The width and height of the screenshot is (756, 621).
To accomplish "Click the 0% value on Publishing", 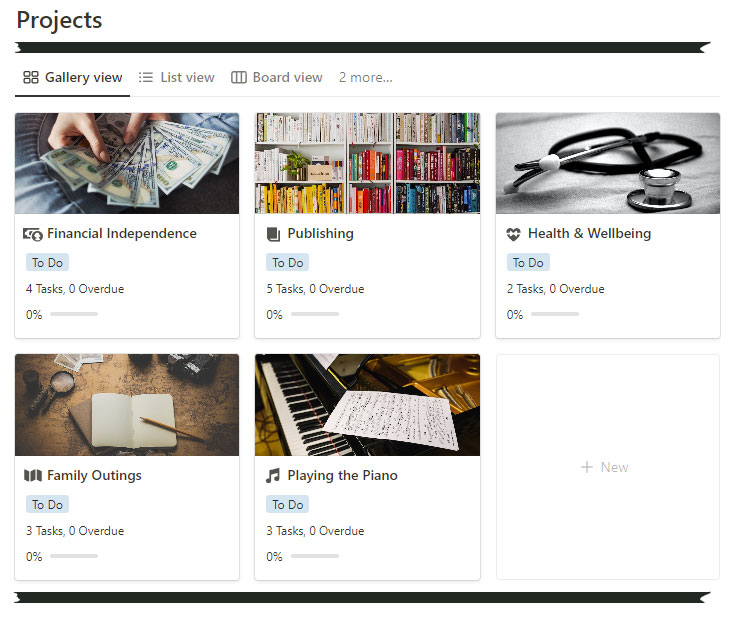I will [274, 315].
